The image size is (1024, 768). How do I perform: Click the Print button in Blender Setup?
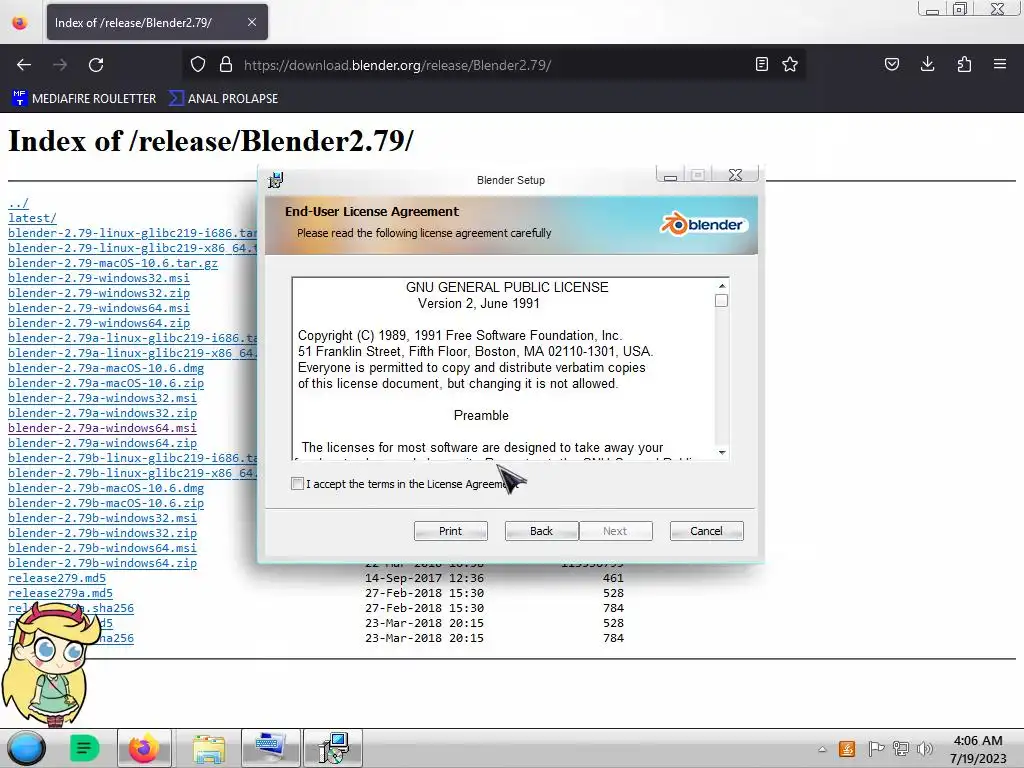tap(451, 531)
